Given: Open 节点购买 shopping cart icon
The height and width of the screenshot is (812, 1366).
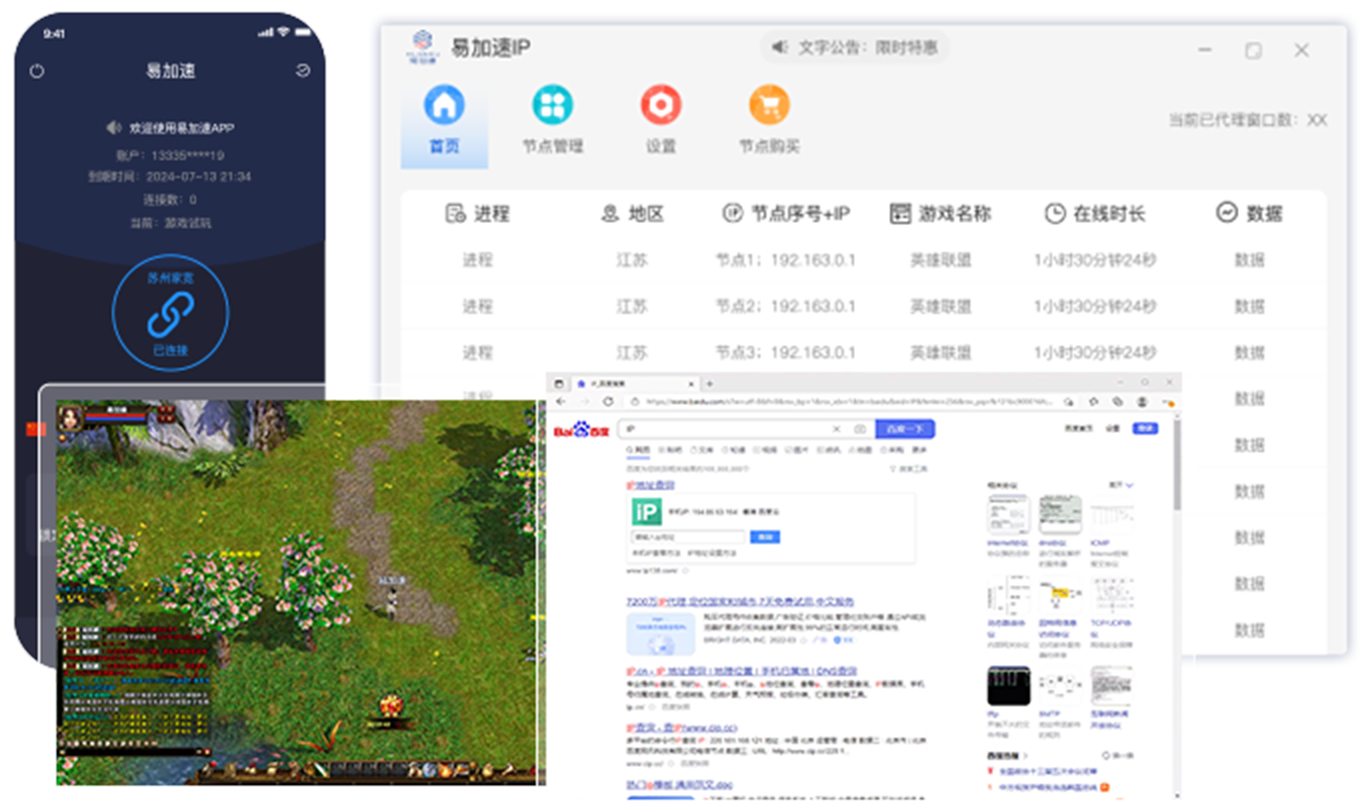Looking at the screenshot, I should coord(769,105).
